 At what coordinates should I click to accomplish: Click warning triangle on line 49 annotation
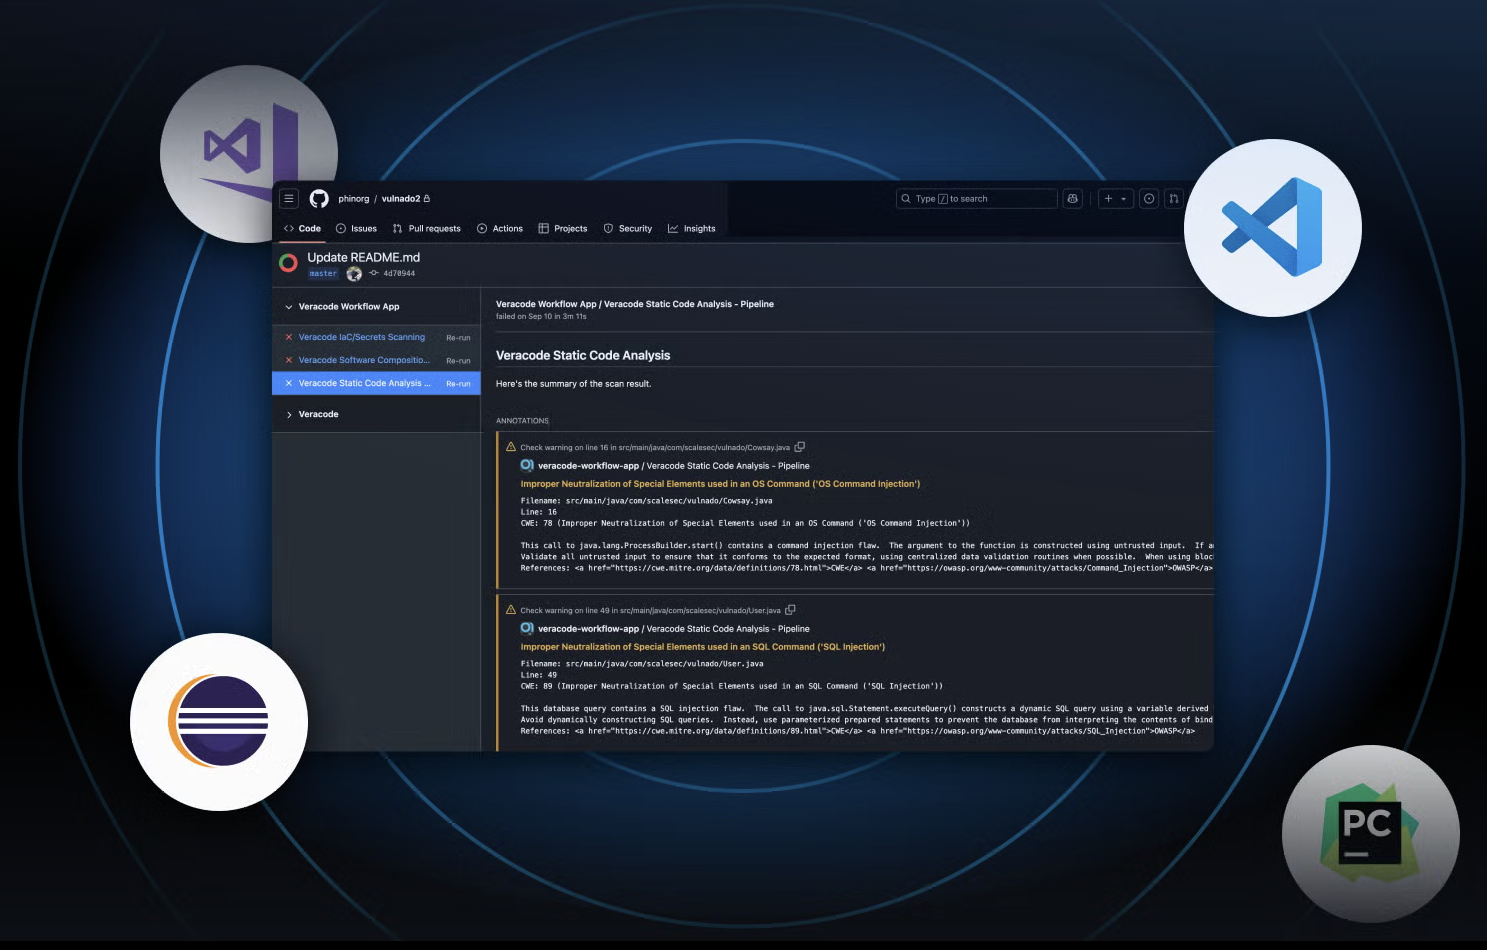511,610
